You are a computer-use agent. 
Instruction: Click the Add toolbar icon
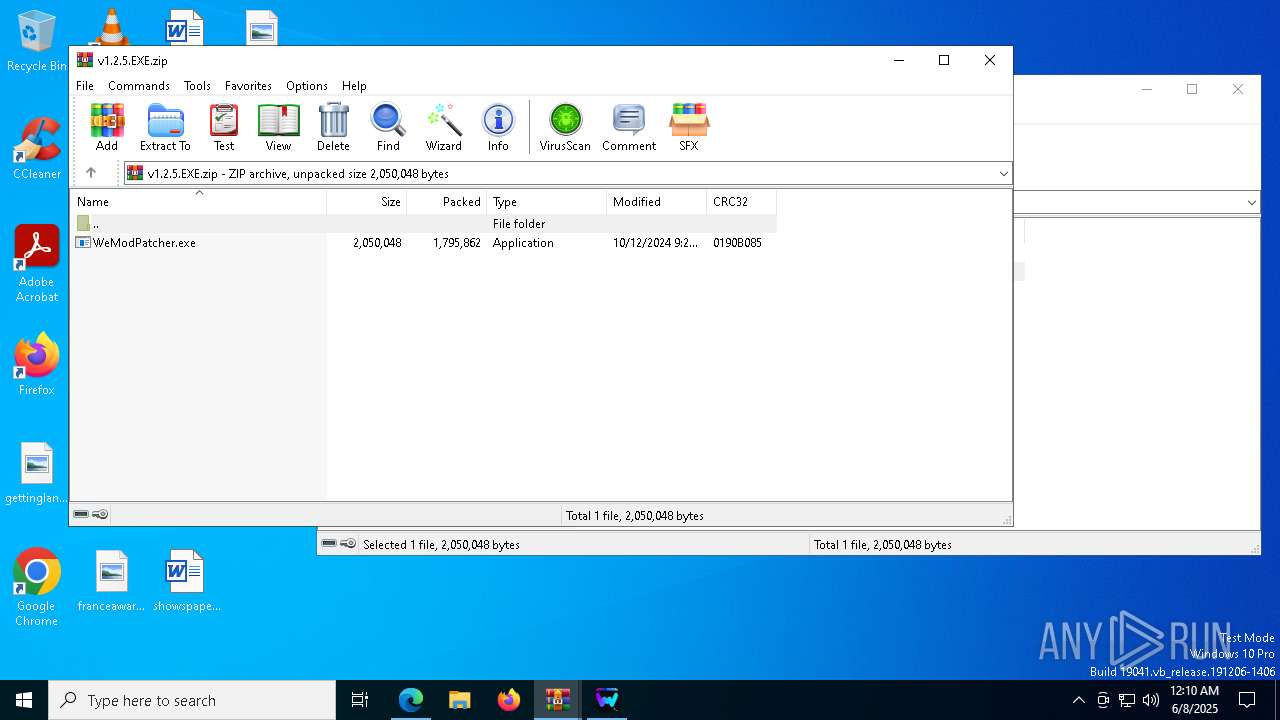(107, 127)
